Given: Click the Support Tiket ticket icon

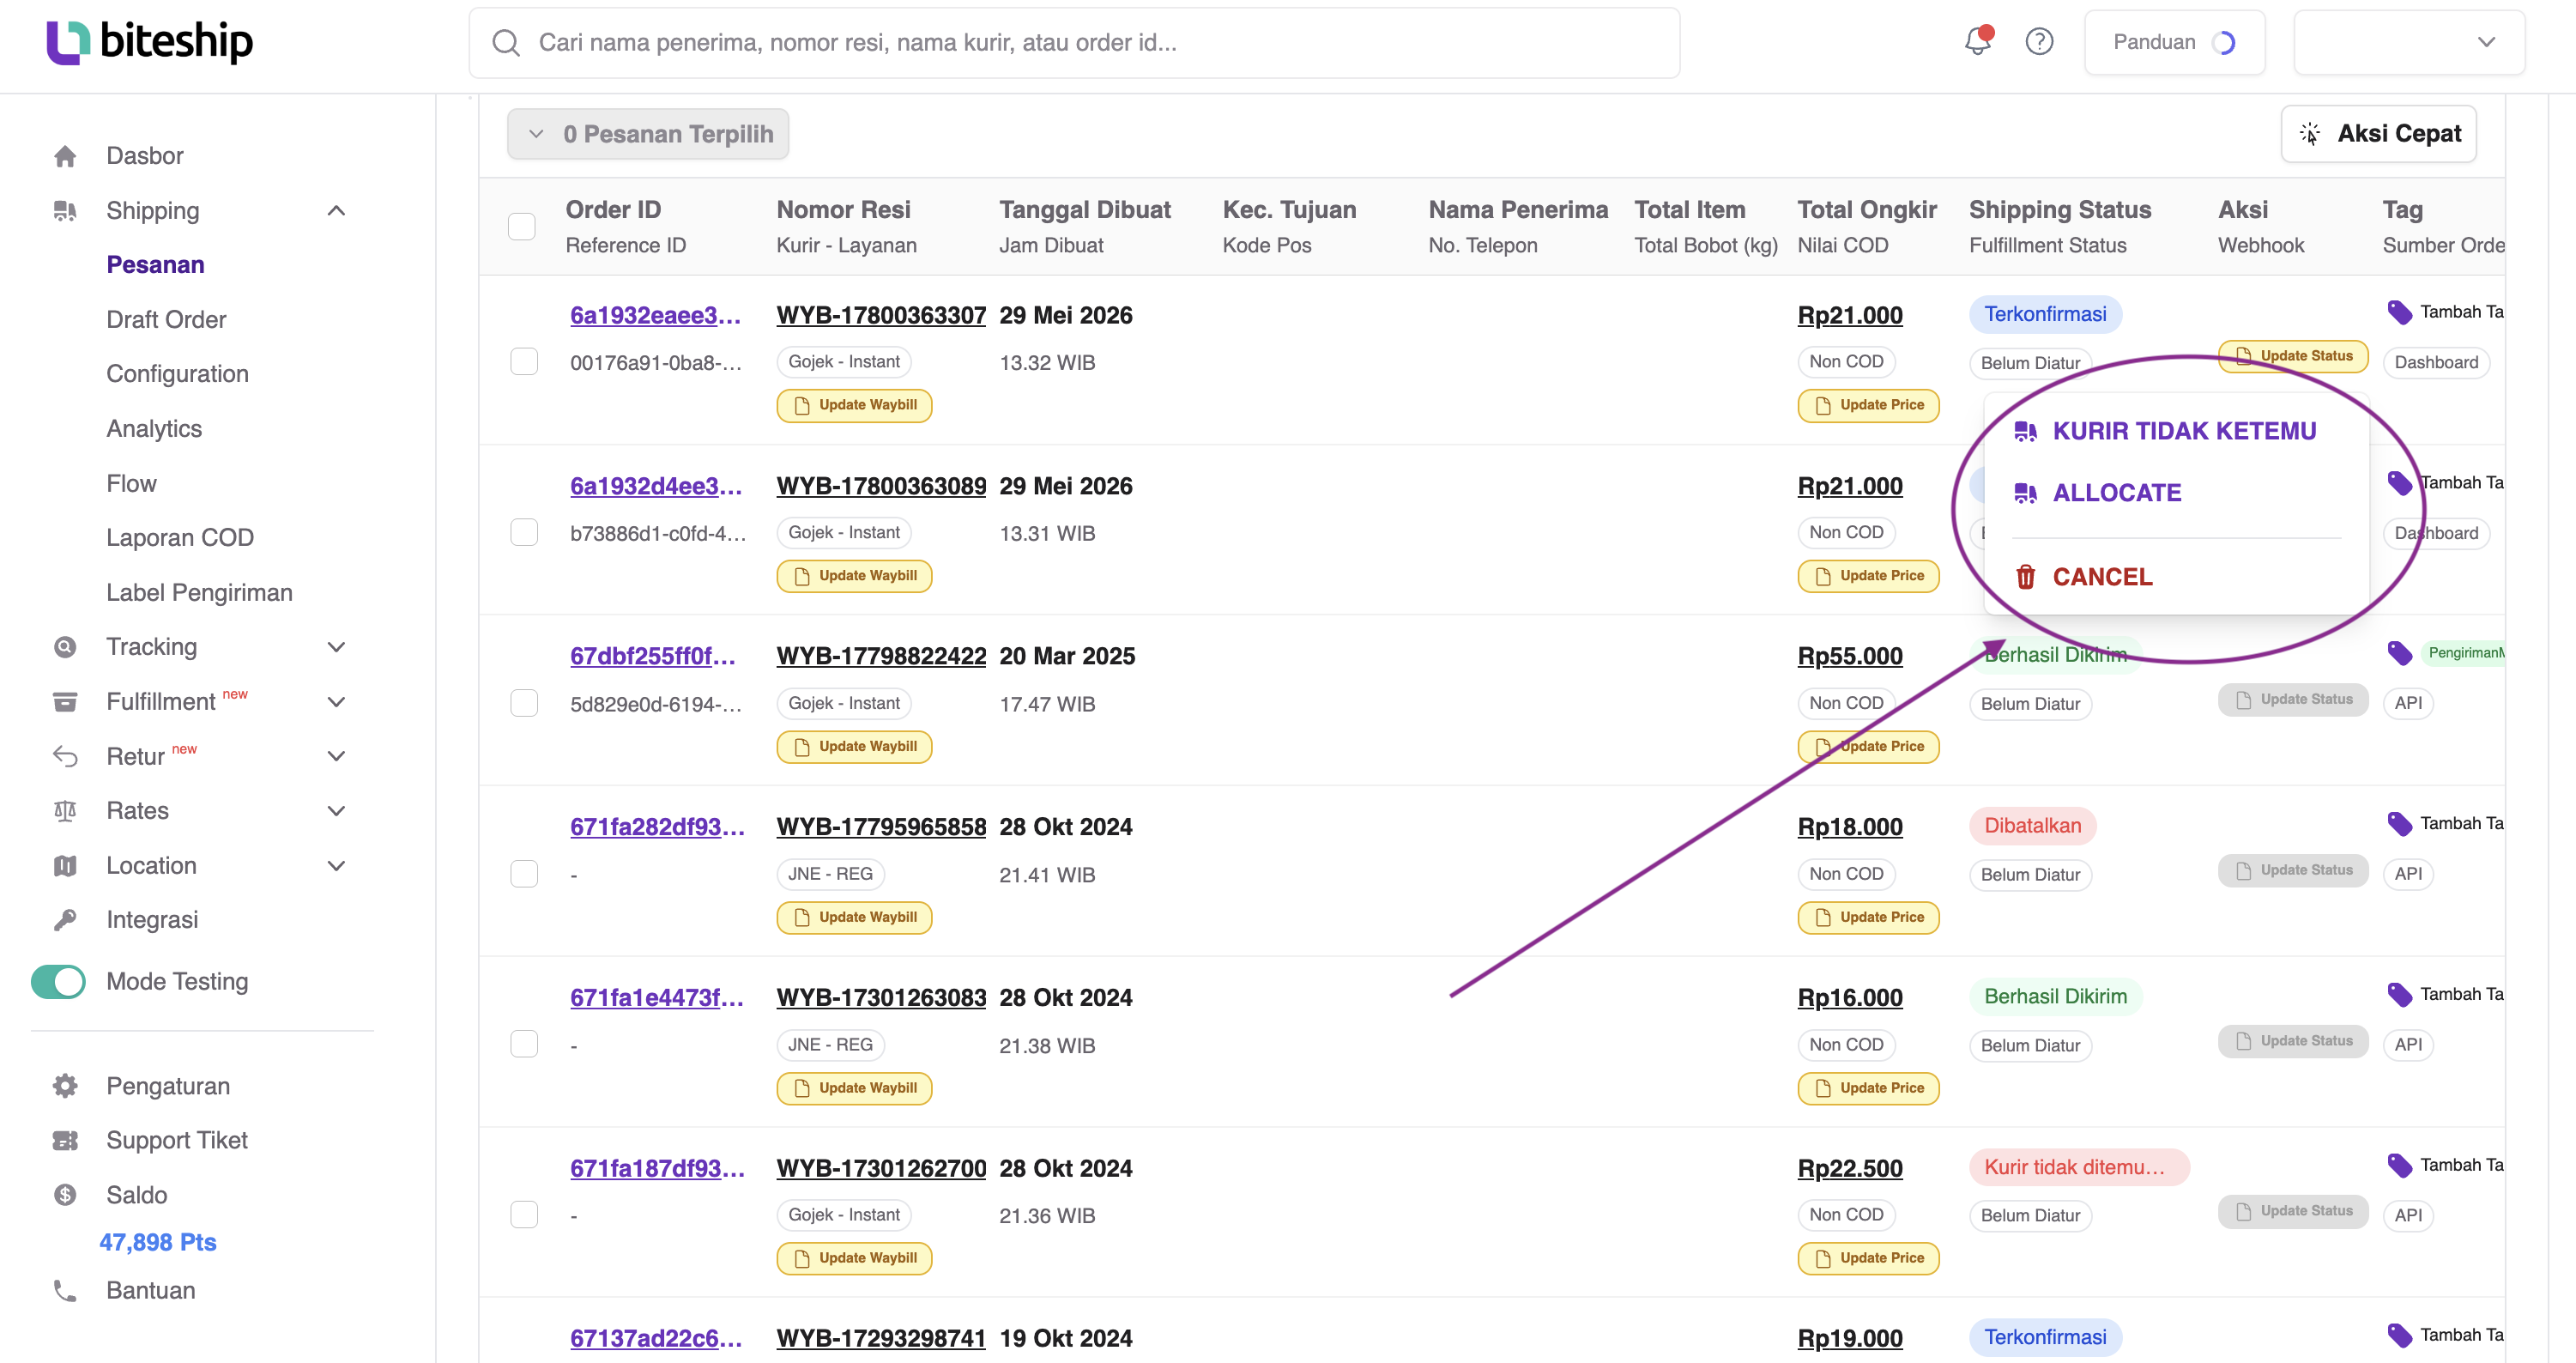Looking at the screenshot, I should [65, 1140].
